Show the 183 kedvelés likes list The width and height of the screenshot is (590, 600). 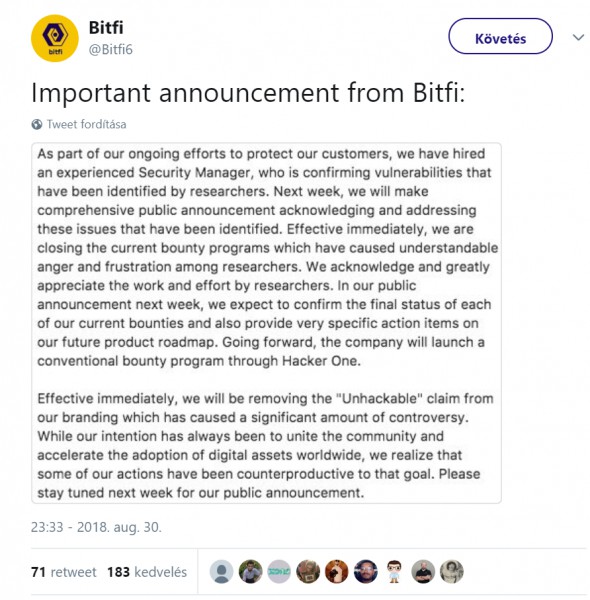pyautogui.click(x=147, y=572)
